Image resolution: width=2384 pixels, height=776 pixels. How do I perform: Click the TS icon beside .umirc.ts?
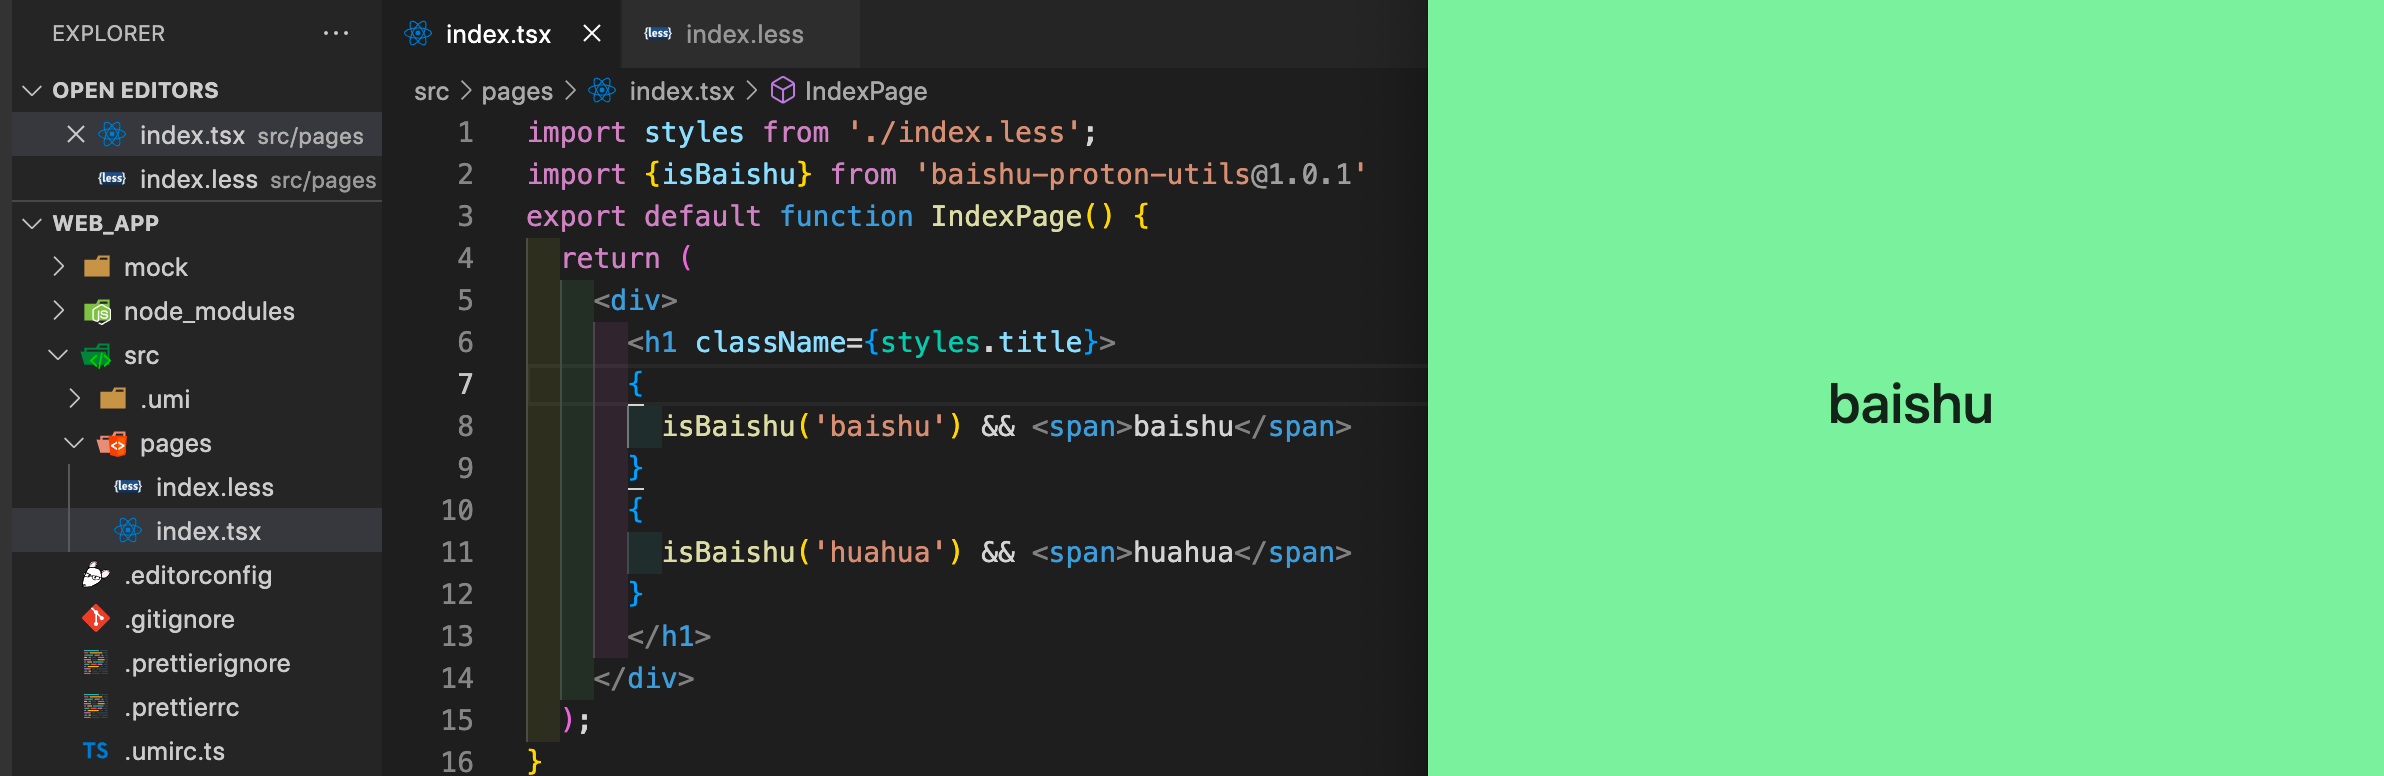point(96,751)
